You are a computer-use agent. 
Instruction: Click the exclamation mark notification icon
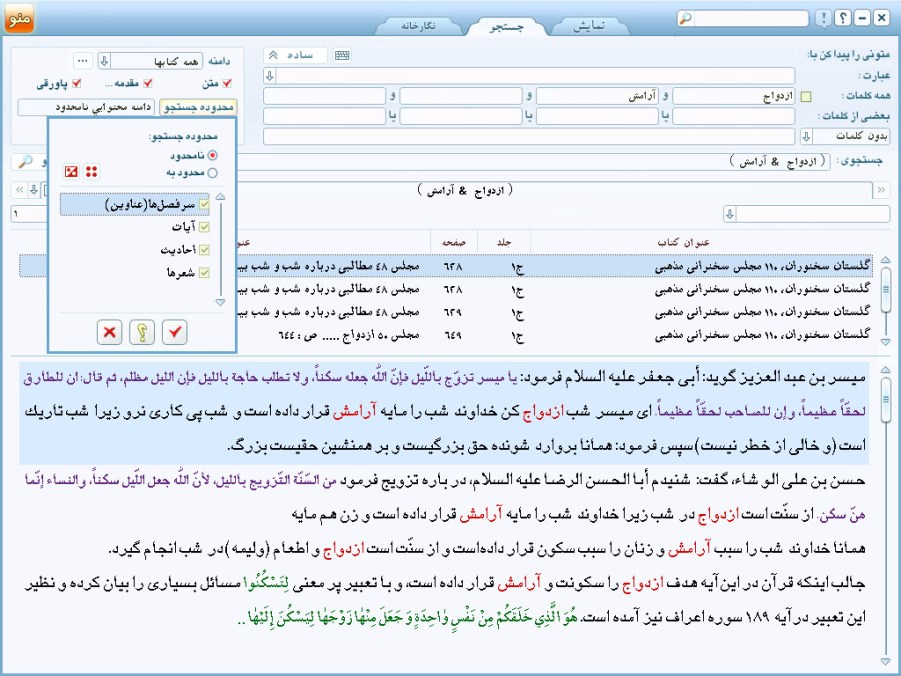823,18
